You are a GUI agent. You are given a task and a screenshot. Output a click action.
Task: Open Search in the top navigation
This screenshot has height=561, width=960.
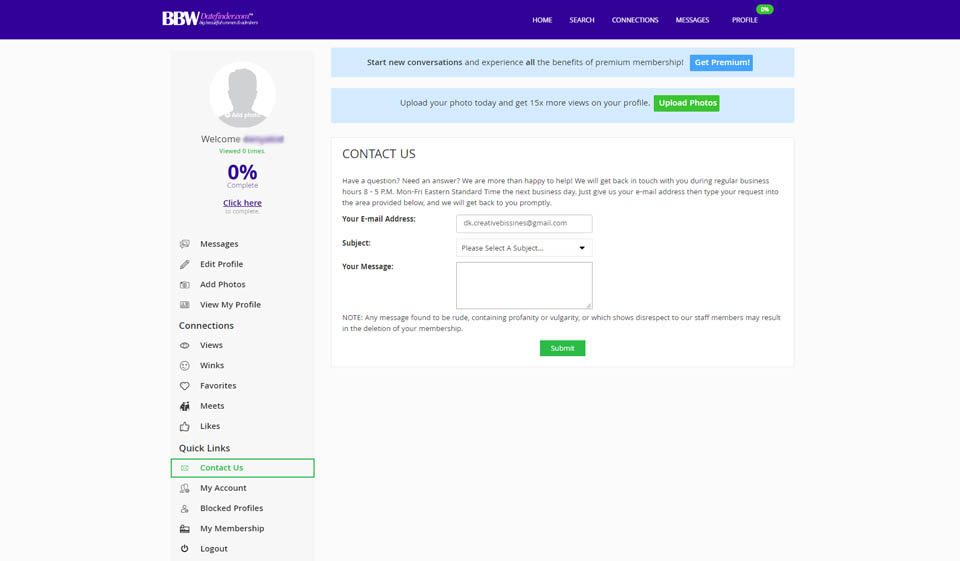[582, 20]
